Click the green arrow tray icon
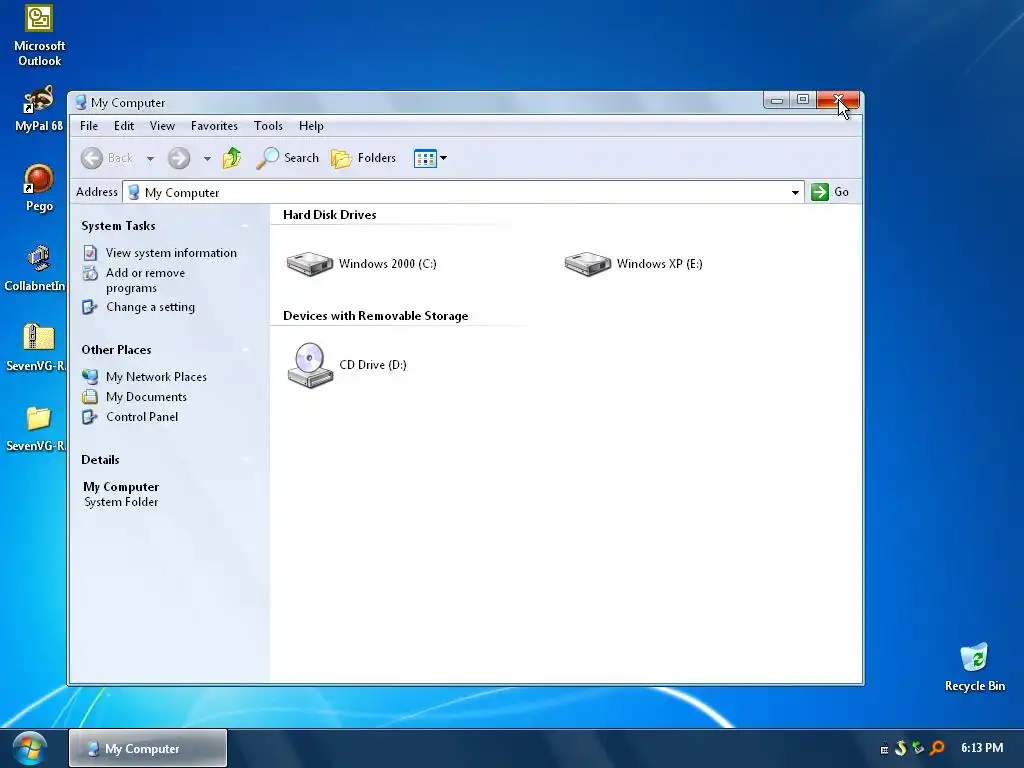The image size is (1024, 768). point(919,748)
